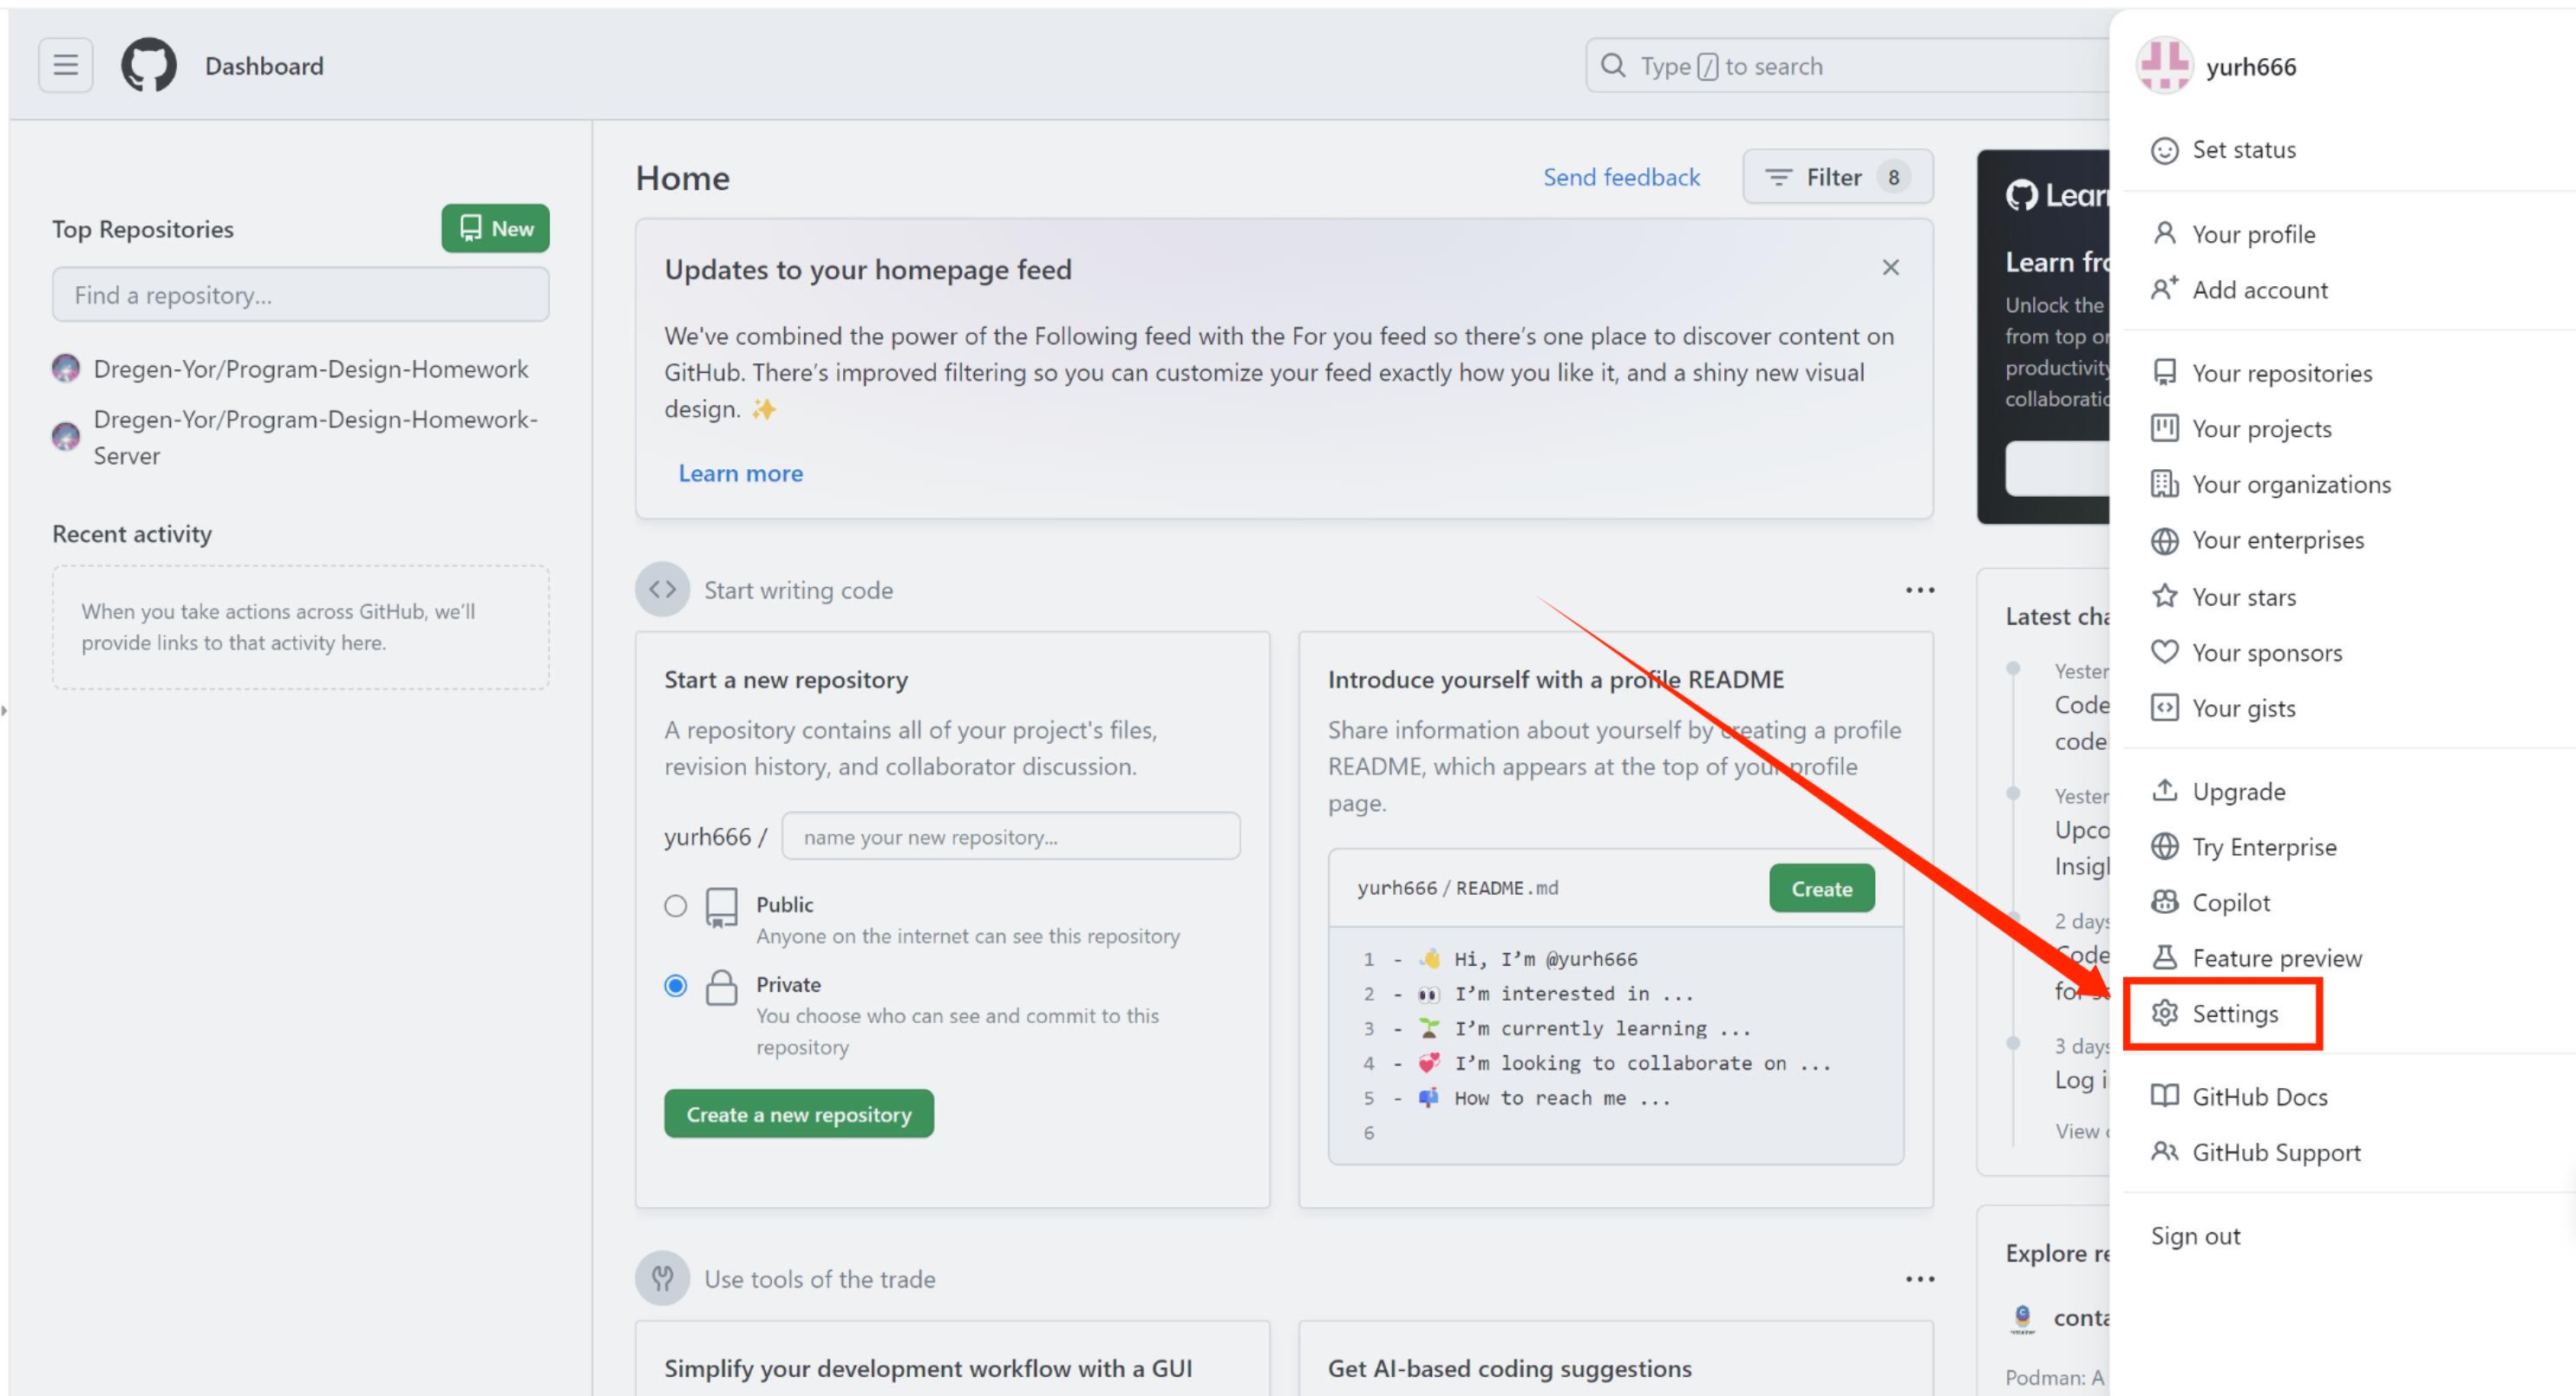The width and height of the screenshot is (2576, 1396).
Task: Open the three-dot menu beside Use tools of the trade
Action: point(1919,1279)
